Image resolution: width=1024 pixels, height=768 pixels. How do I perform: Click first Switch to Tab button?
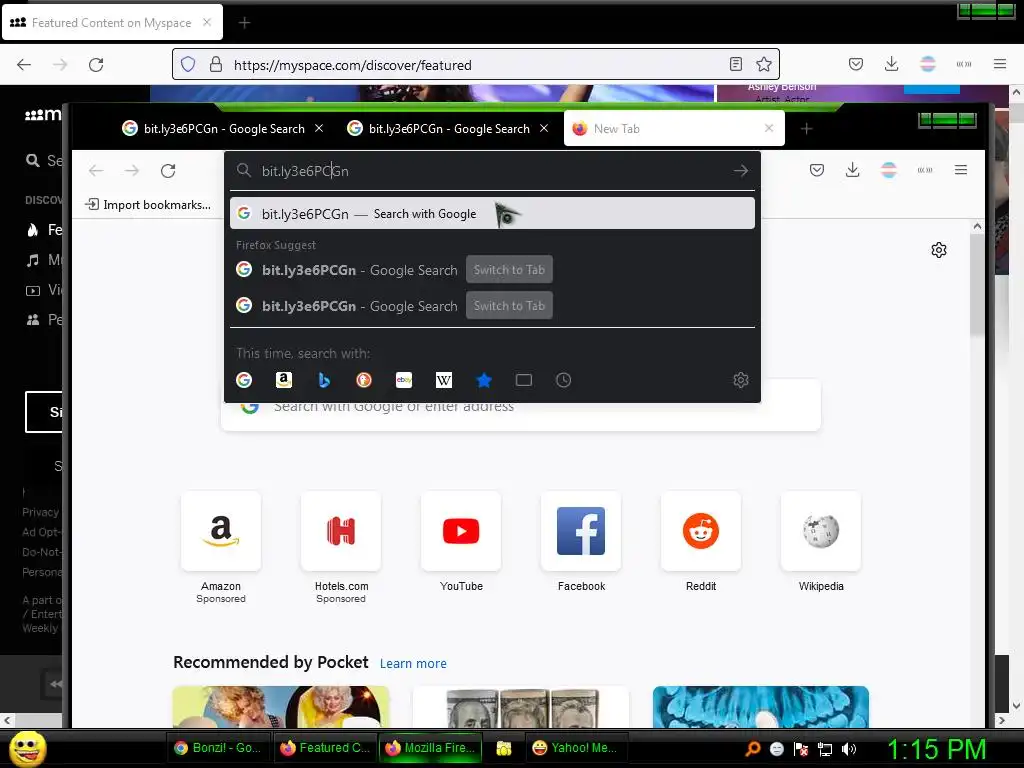(x=509, y=270)
